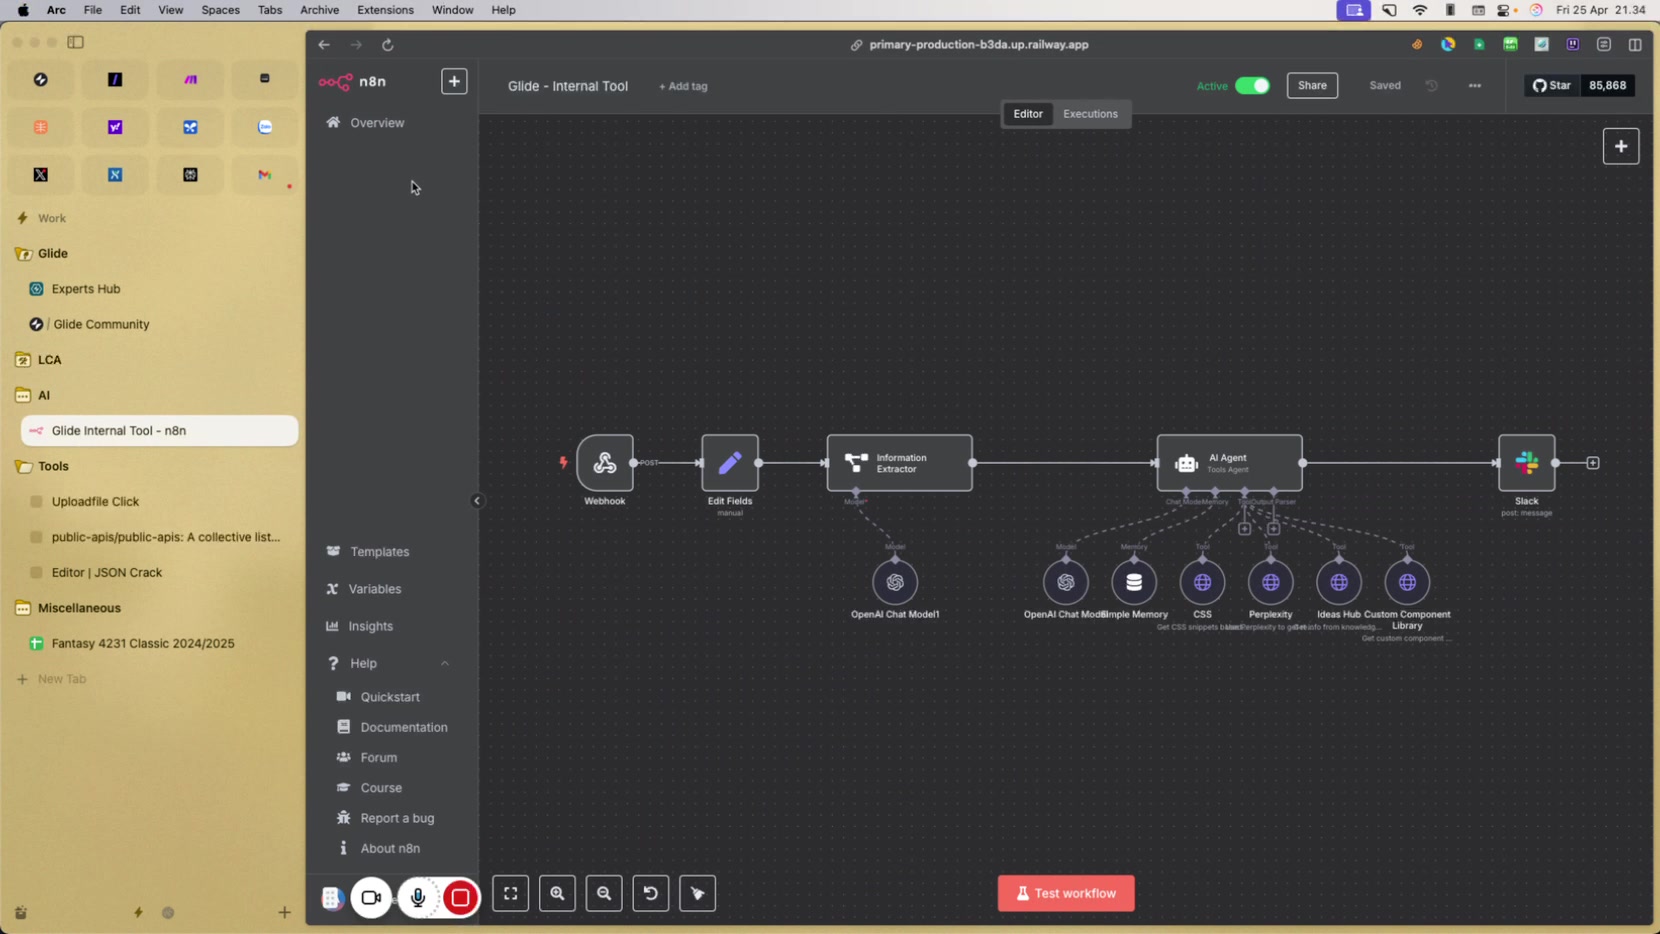Click the zoom out canvas button
1660x934 pixels.
pyautogui.click(x=604, y=893)
